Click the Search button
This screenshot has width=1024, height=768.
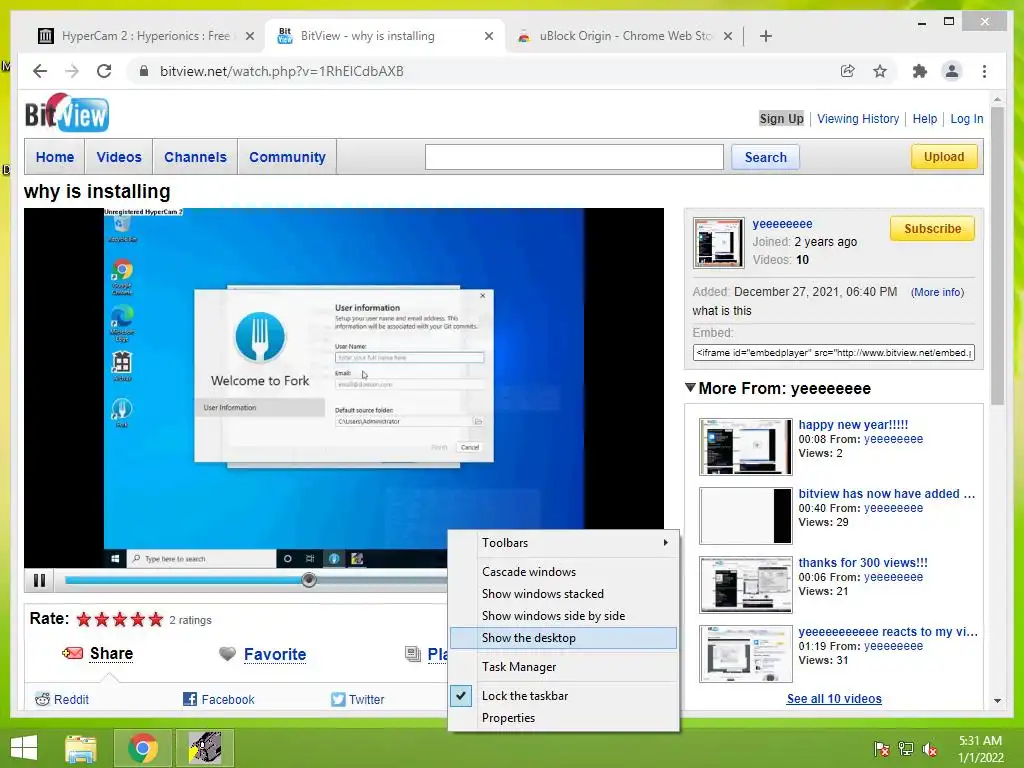765,157
